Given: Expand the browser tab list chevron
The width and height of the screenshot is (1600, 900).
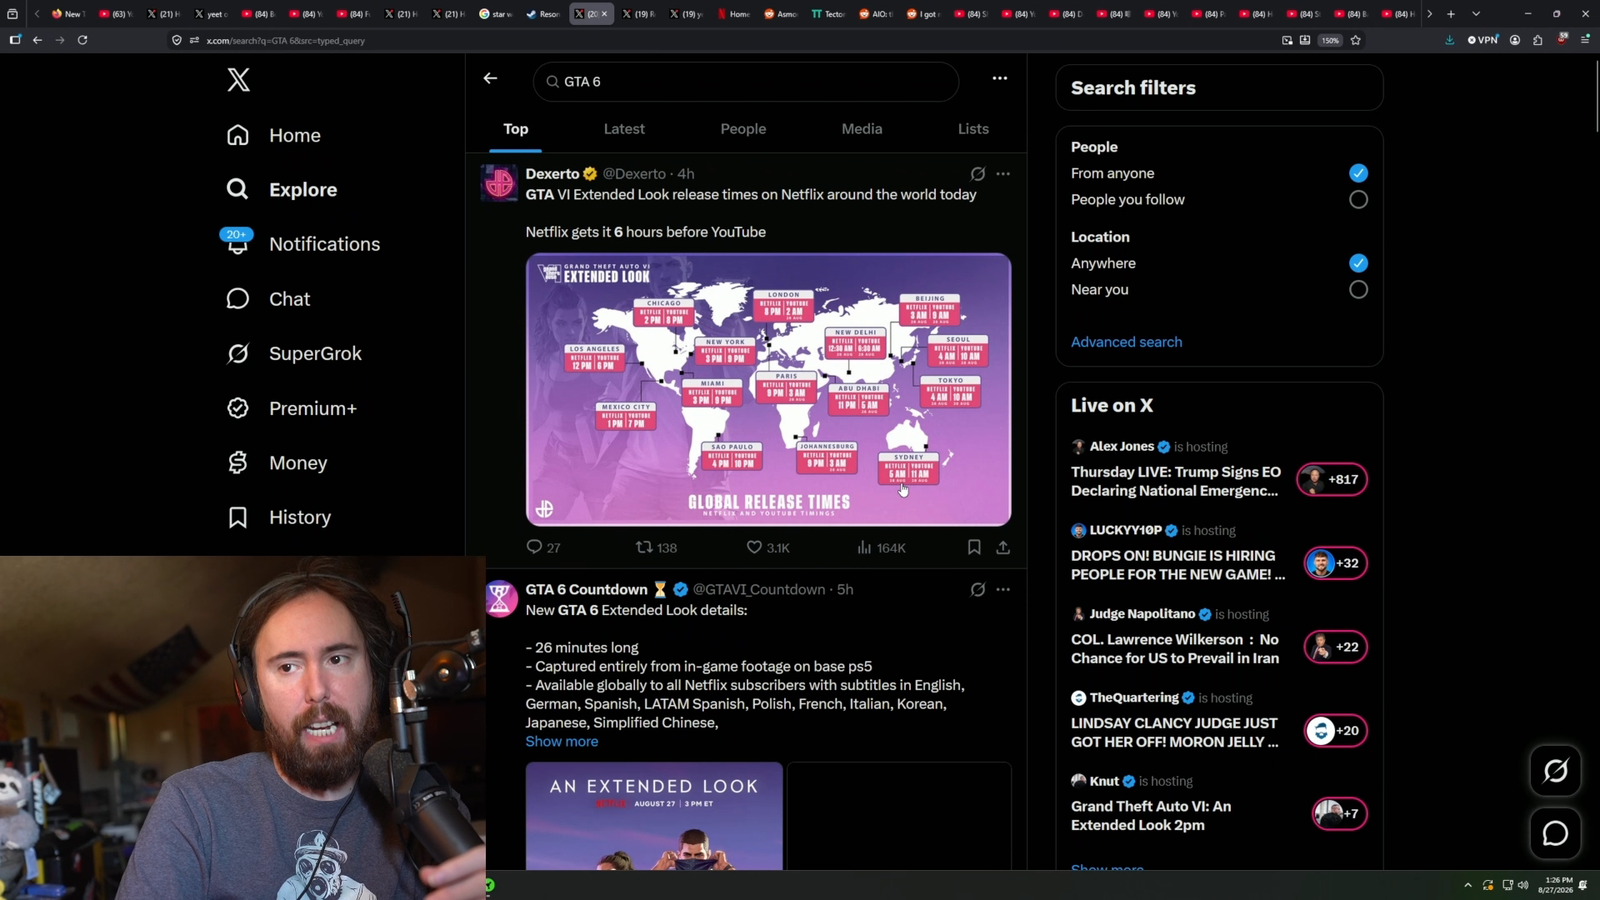Looking at the screenshot, I should pos(1476,14).
